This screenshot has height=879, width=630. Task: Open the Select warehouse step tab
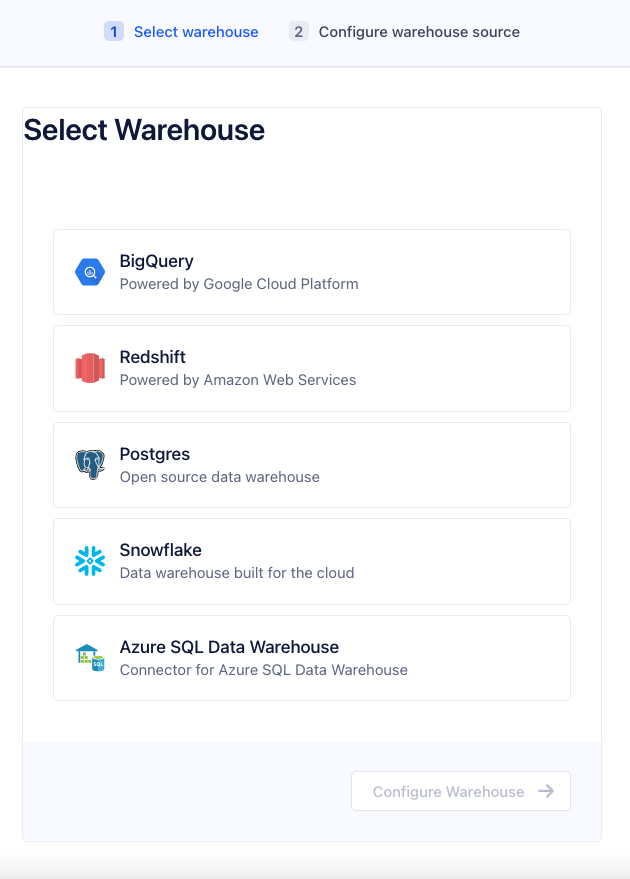pyautogui.click(x=196, y=32)
